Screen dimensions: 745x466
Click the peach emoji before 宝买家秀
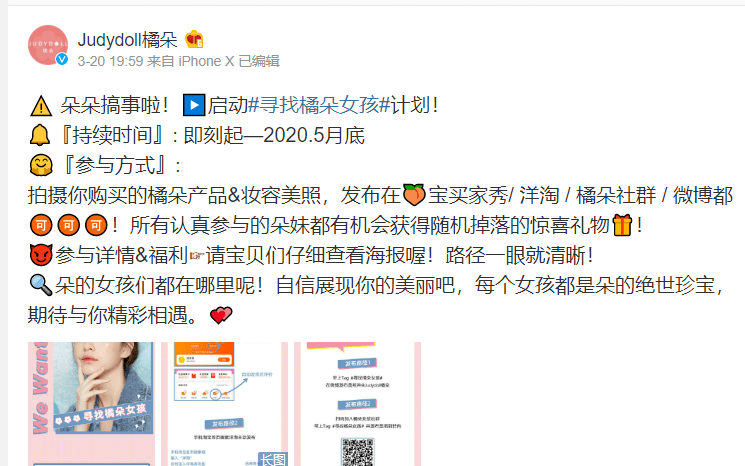pyautogui.click(x=414, y=195)
